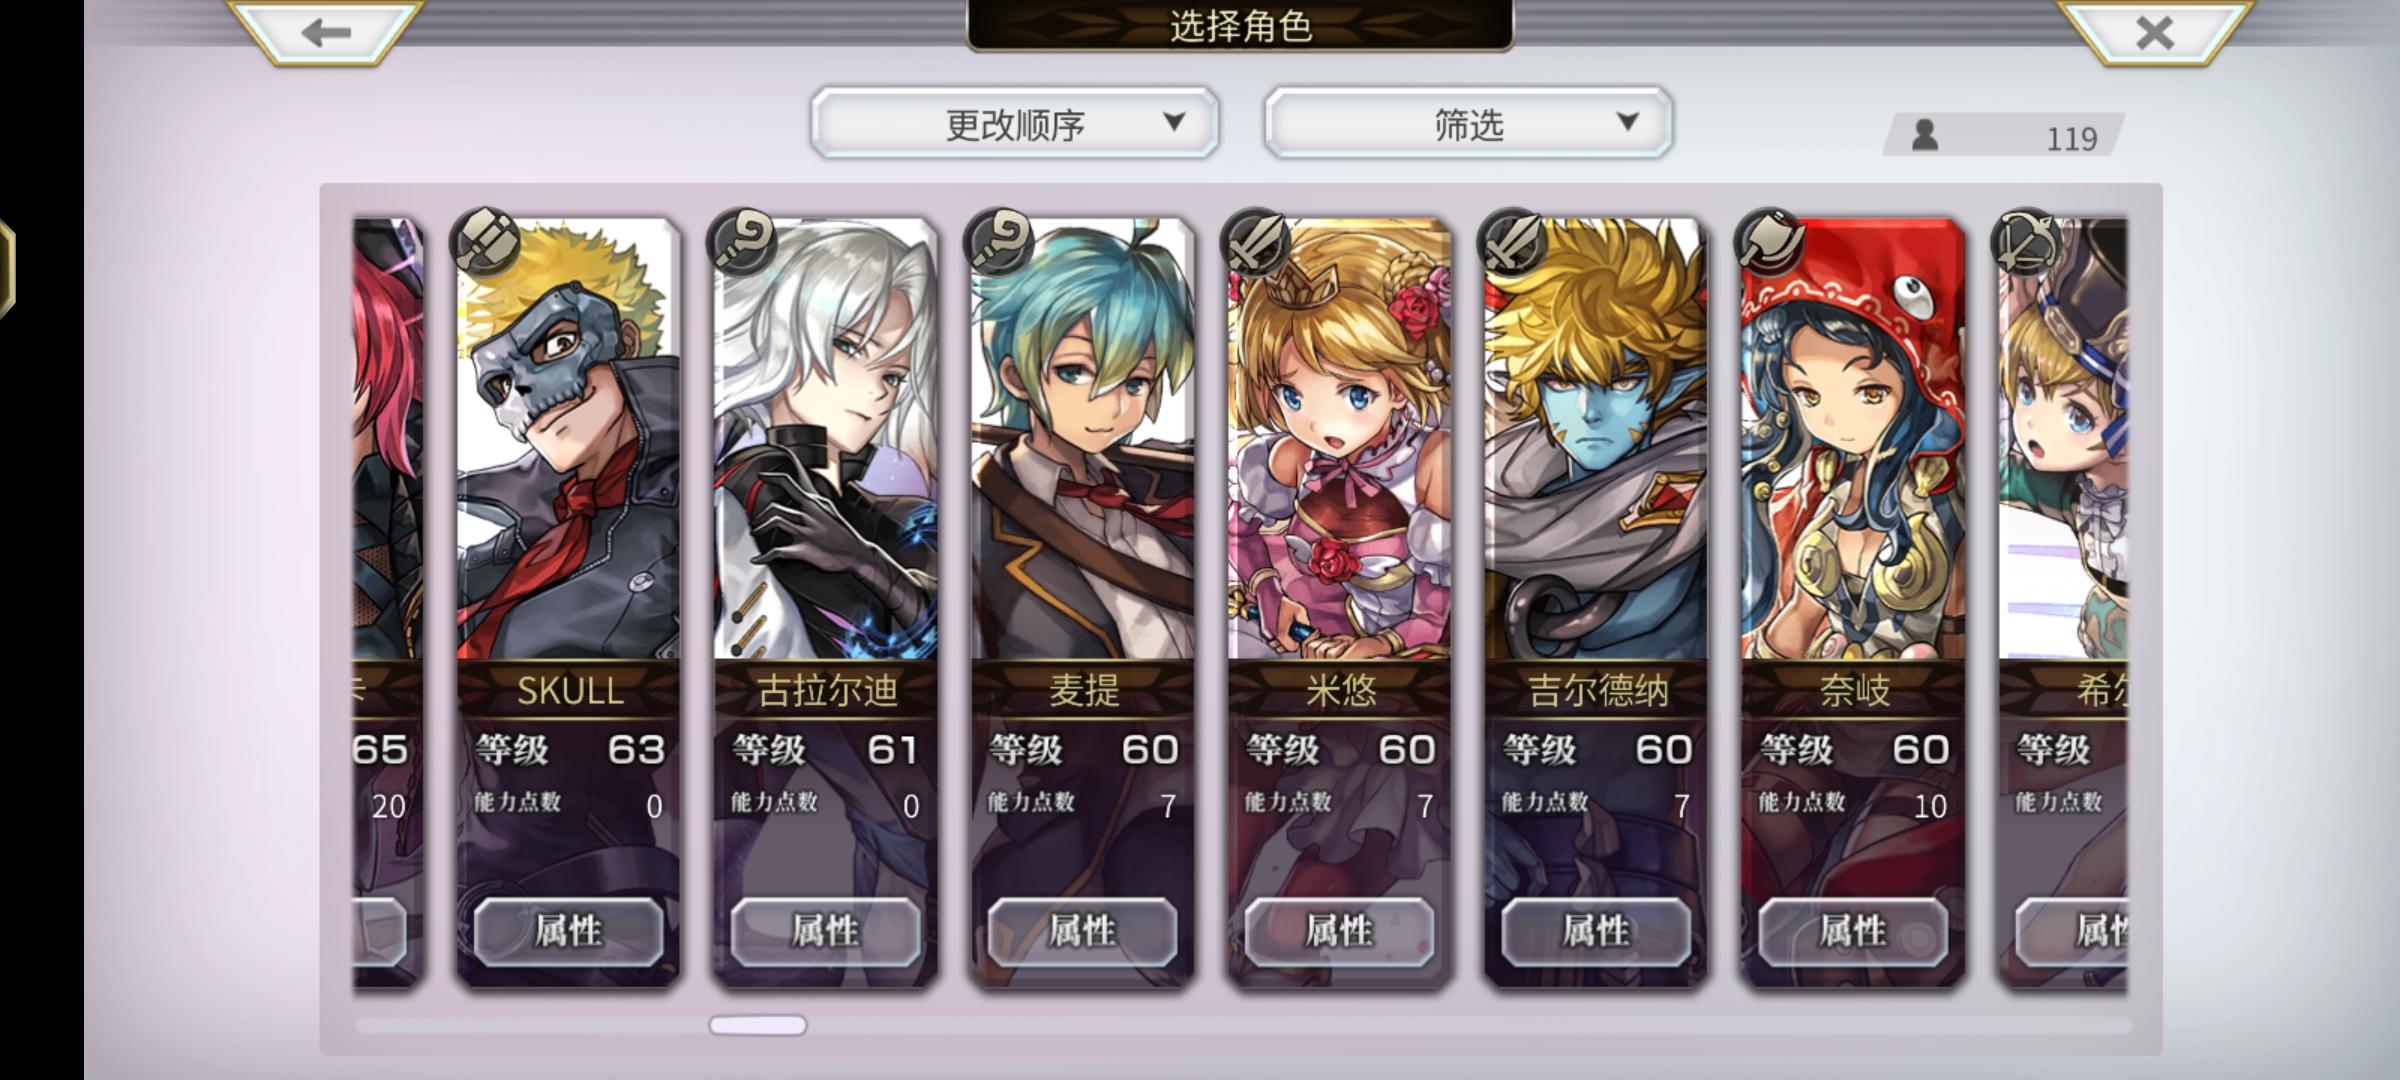
Task: Click SKULL's fist weapon icon
Action: point(486,242)
